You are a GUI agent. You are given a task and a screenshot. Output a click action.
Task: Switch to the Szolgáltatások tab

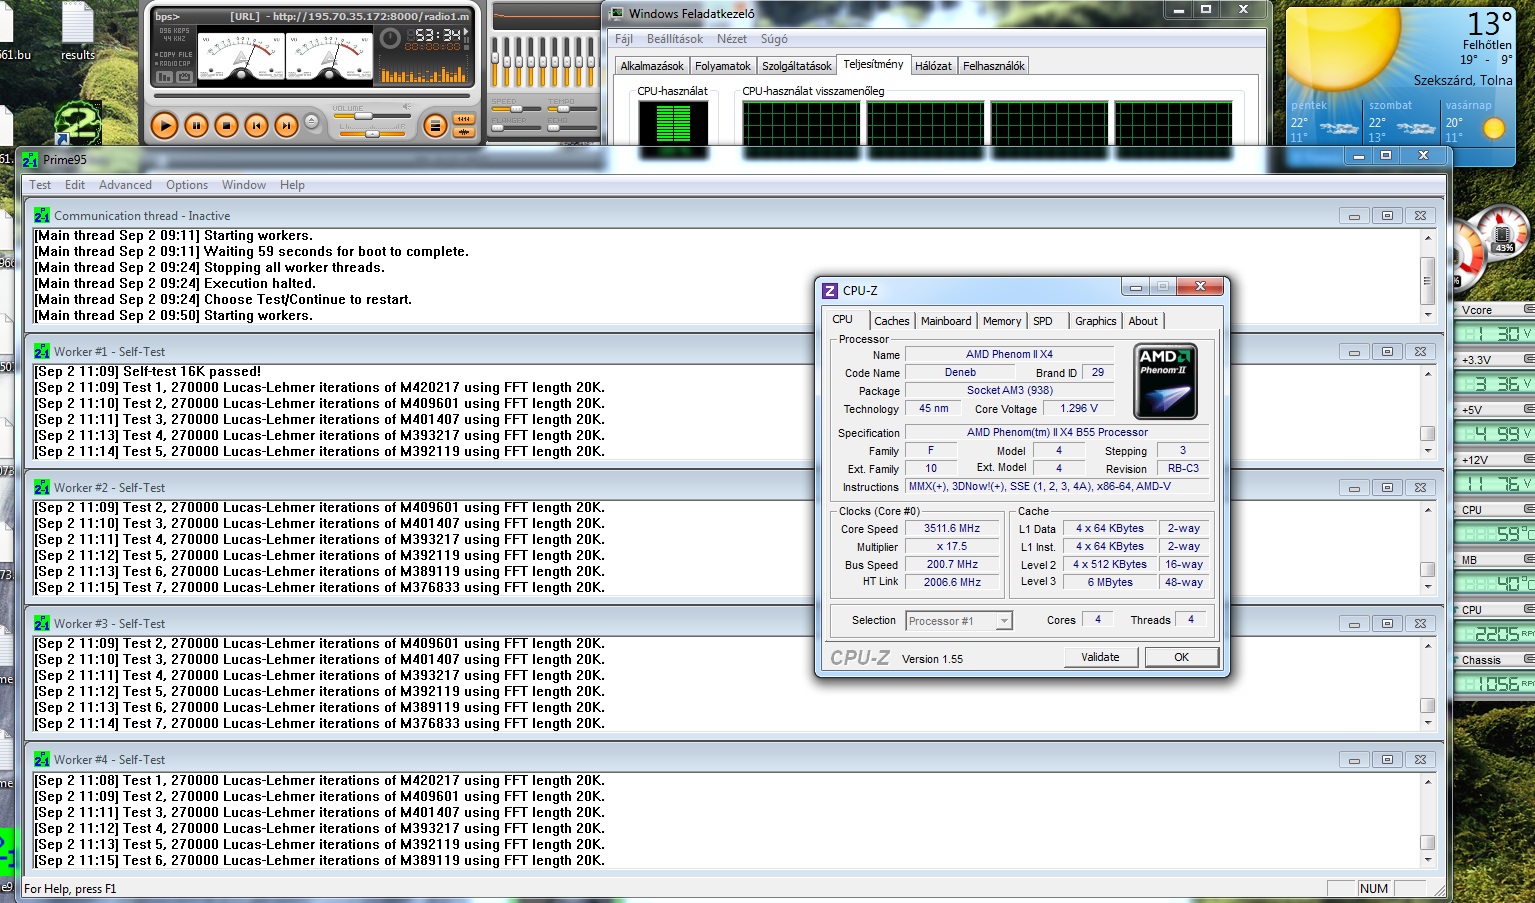pyautogui.click(x=797, y=66)
